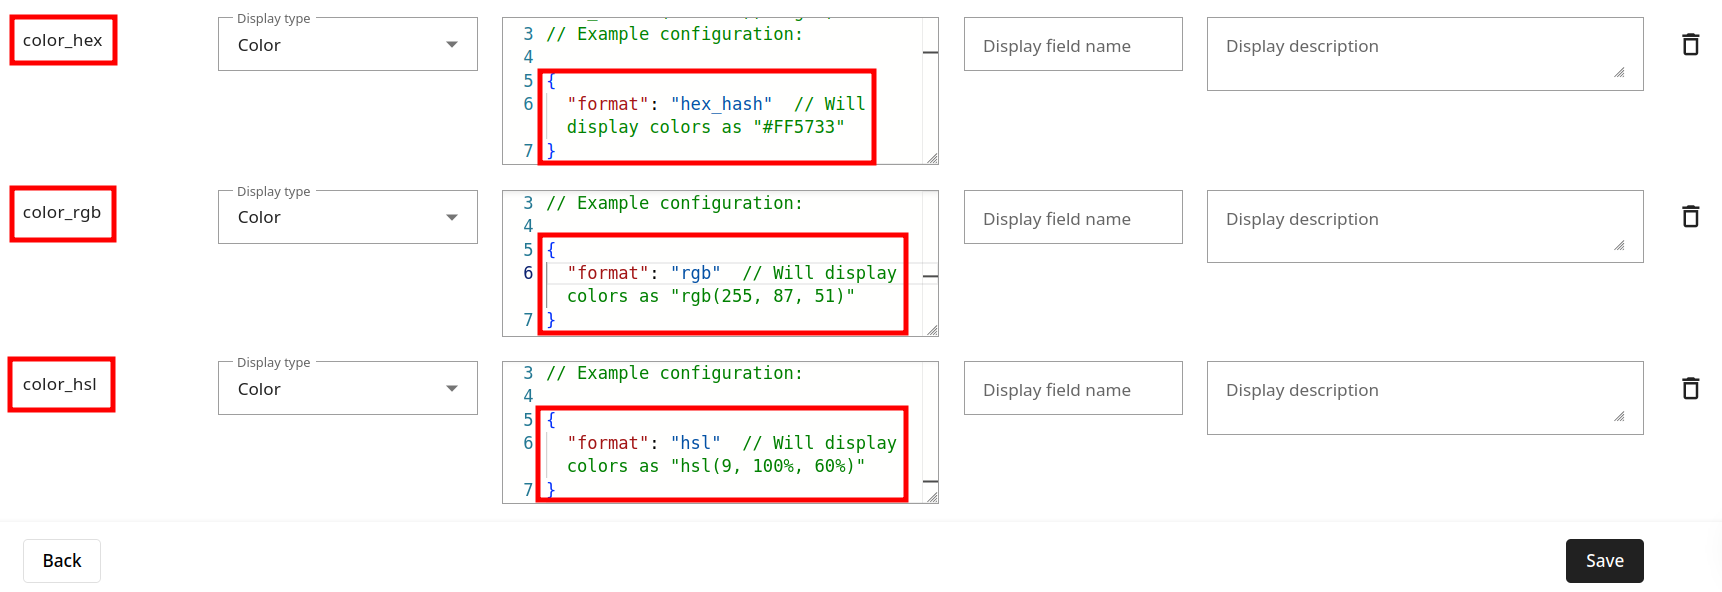Click Display description box for color_hsl
The image size is (1722, 592).
1425,398
